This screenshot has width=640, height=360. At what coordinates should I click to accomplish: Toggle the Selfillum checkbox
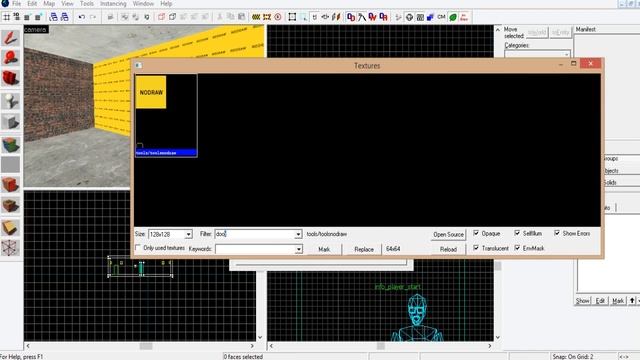[517, 233]
